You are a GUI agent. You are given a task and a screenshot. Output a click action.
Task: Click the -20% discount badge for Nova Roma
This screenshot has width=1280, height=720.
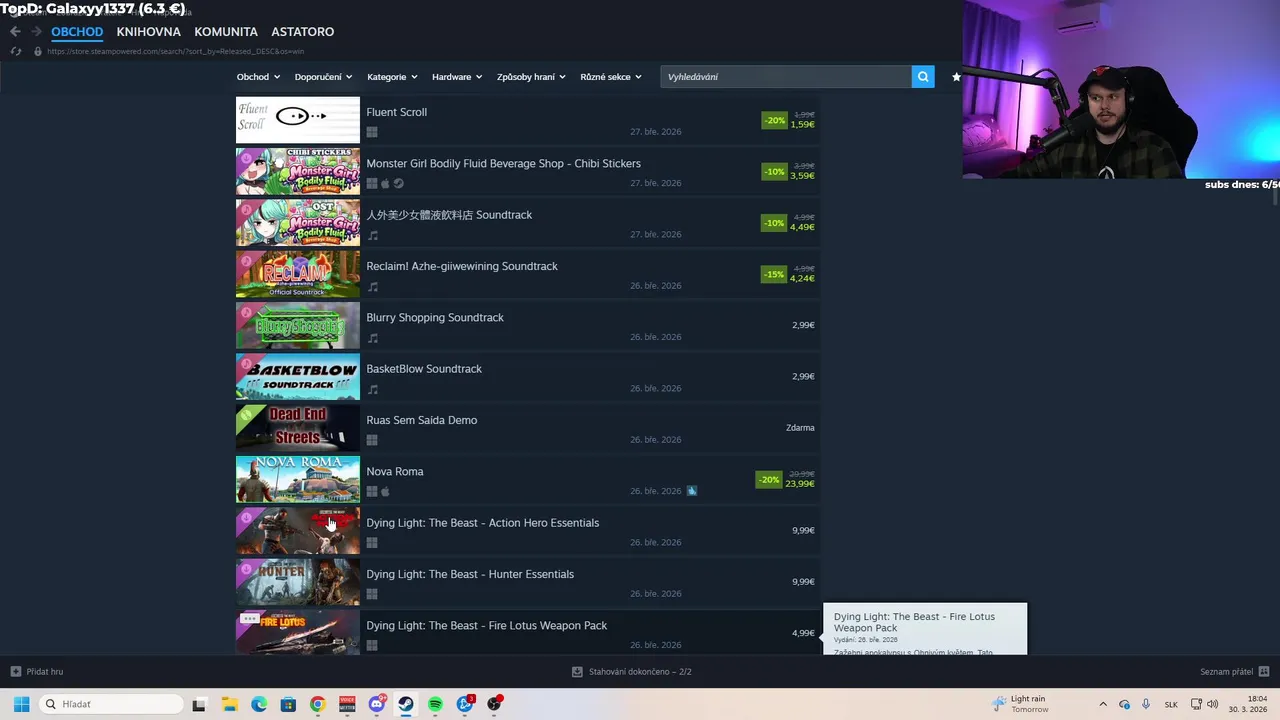pyautogui.click(x=769, y=480)
